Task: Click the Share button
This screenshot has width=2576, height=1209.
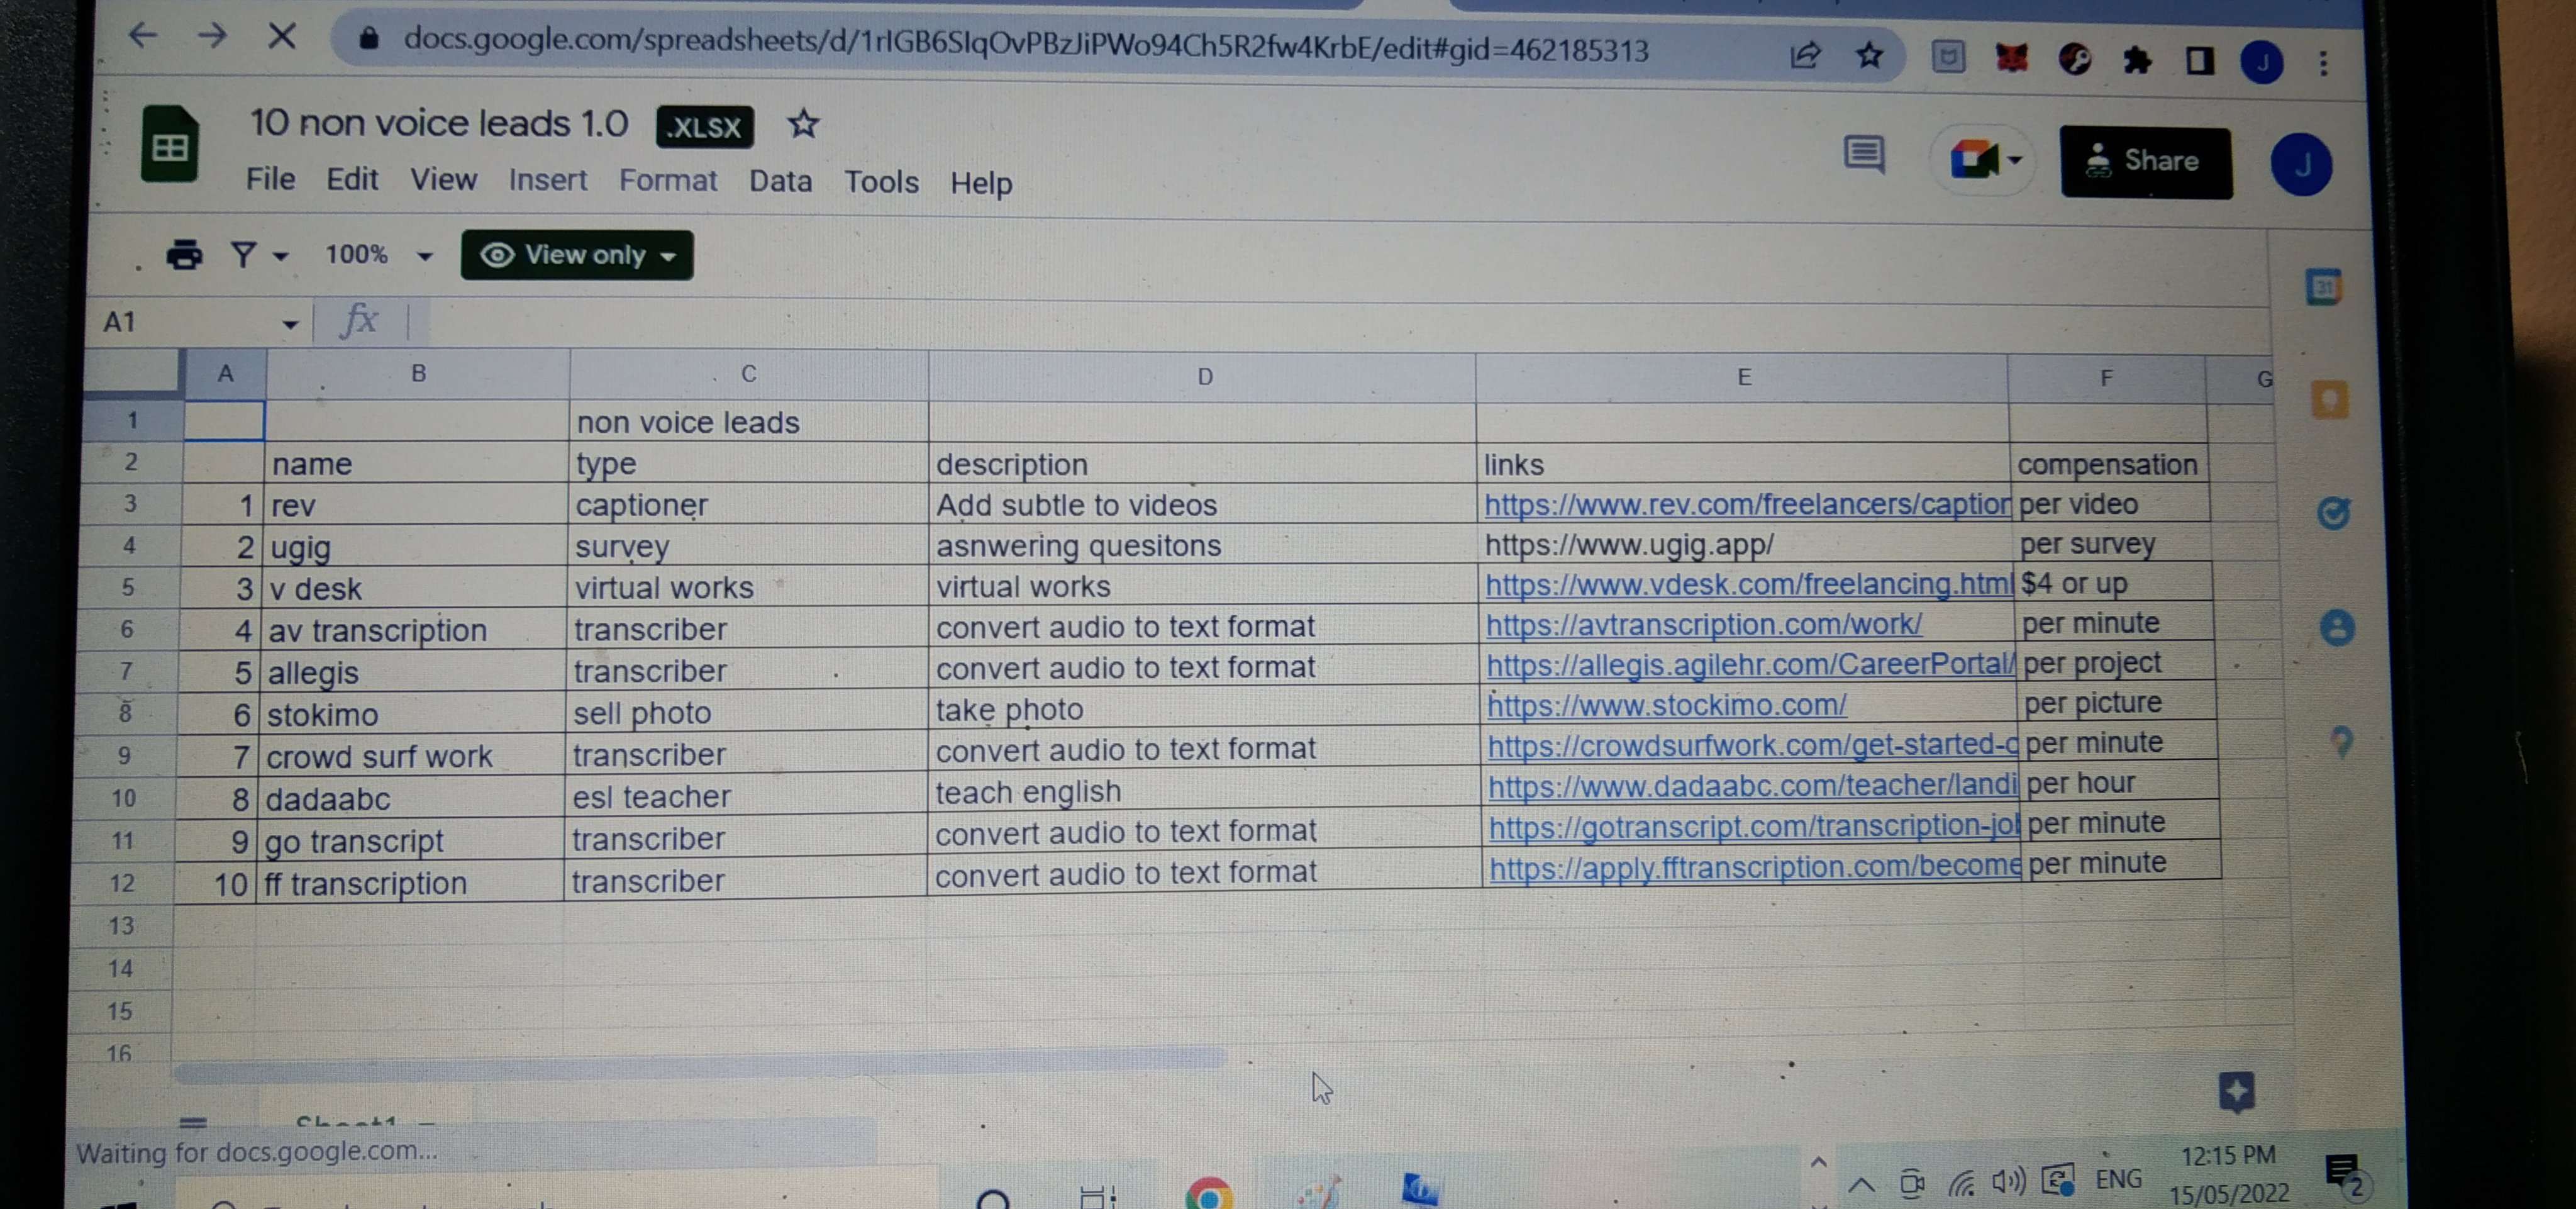Action: 2145,162
